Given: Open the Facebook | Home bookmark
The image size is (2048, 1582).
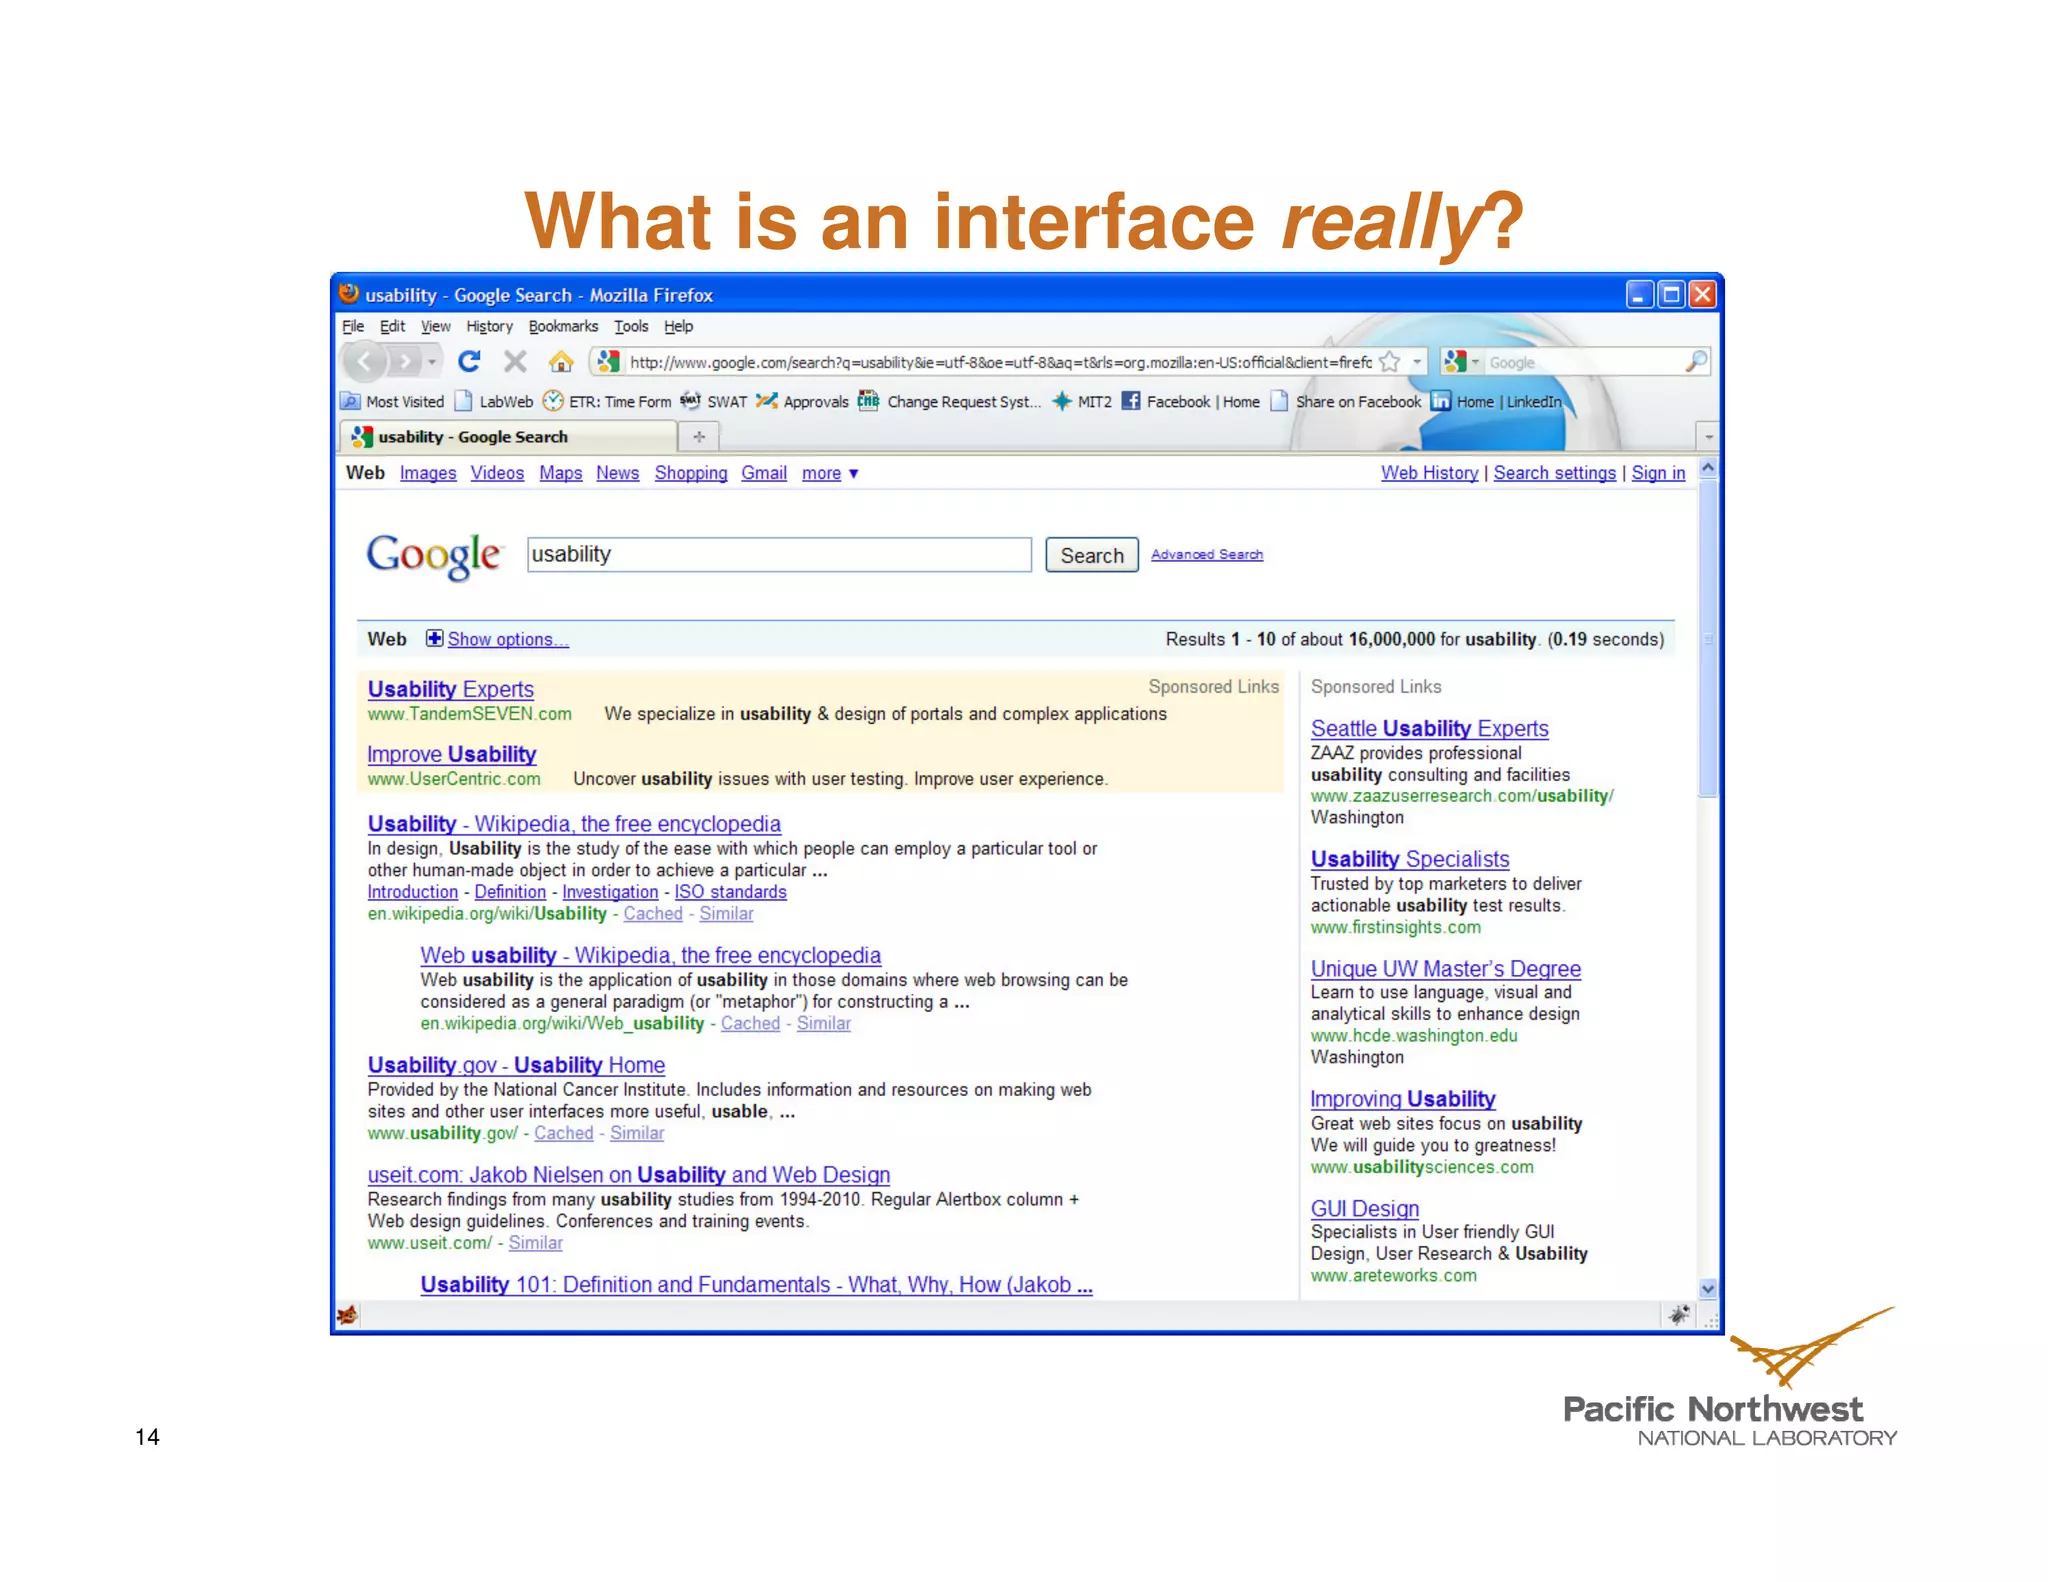Looking at the screenshot, I should coord(1190,401).
